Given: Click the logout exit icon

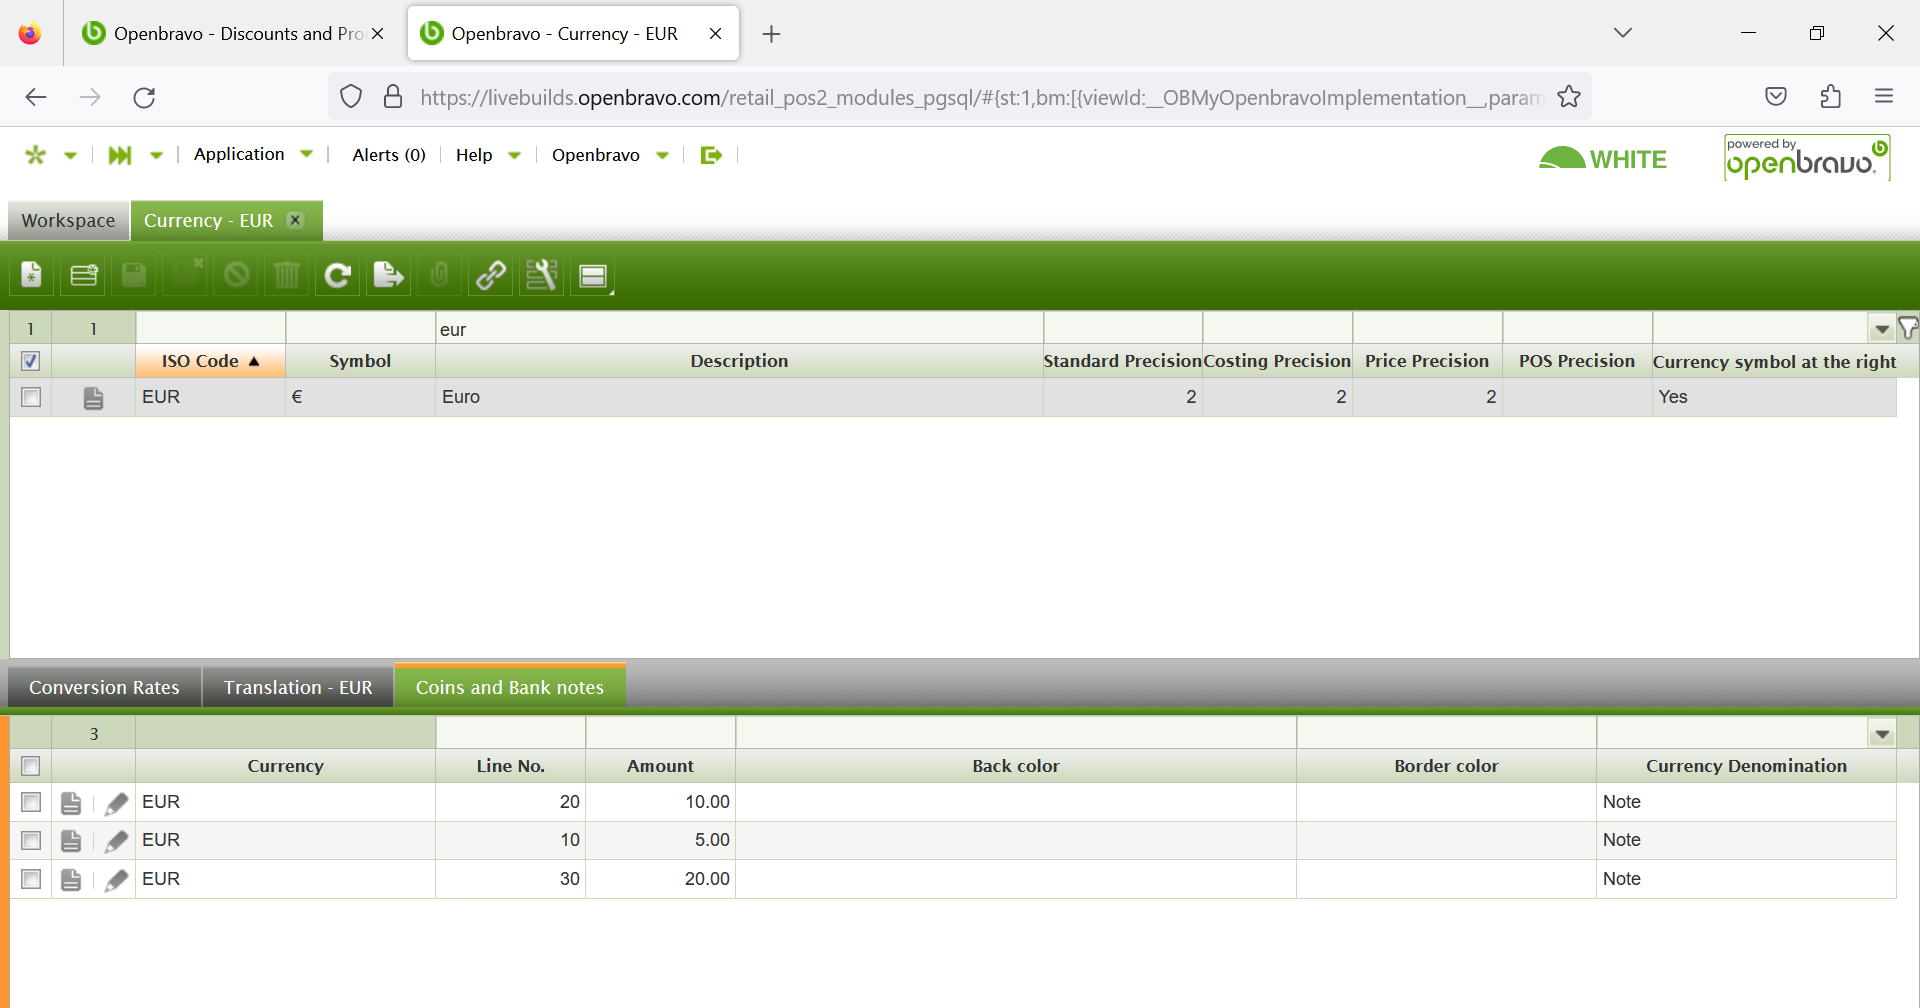Looking at the screenshot, I should (x=711, y=155).
